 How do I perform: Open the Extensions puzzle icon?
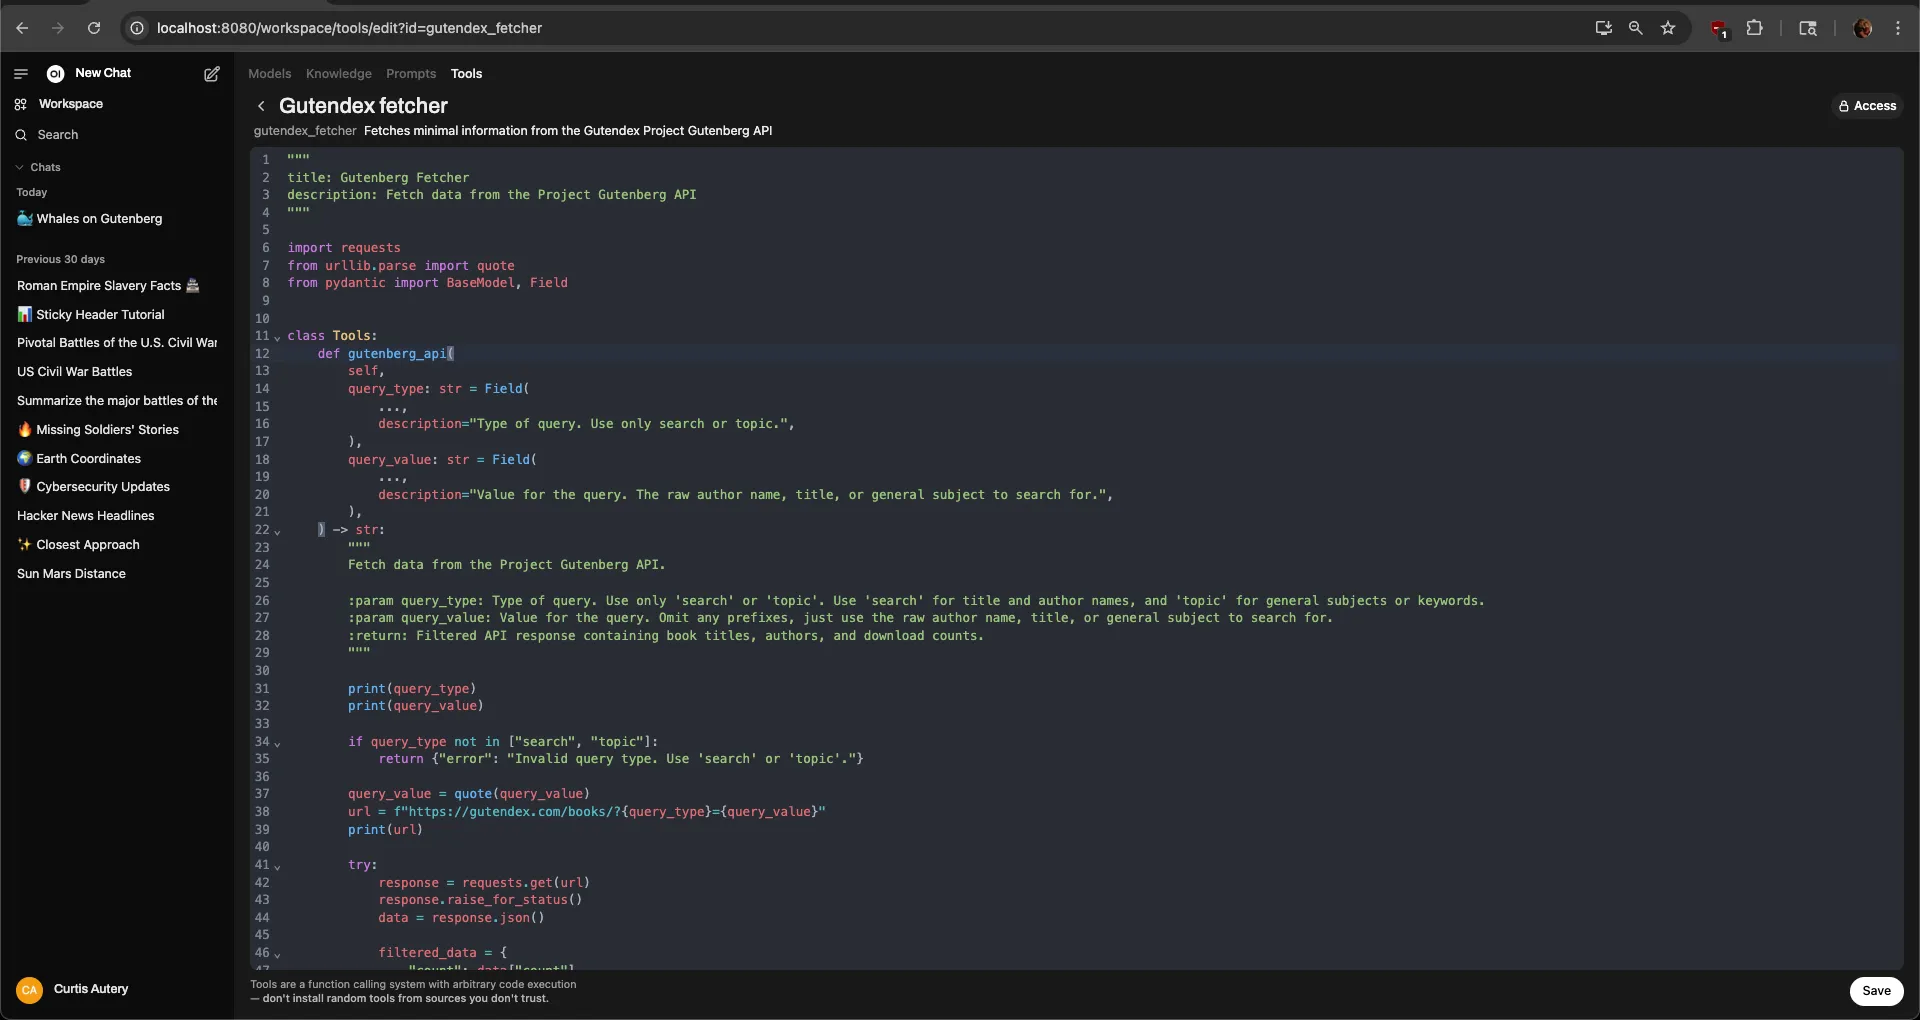tap(1754, 28)
